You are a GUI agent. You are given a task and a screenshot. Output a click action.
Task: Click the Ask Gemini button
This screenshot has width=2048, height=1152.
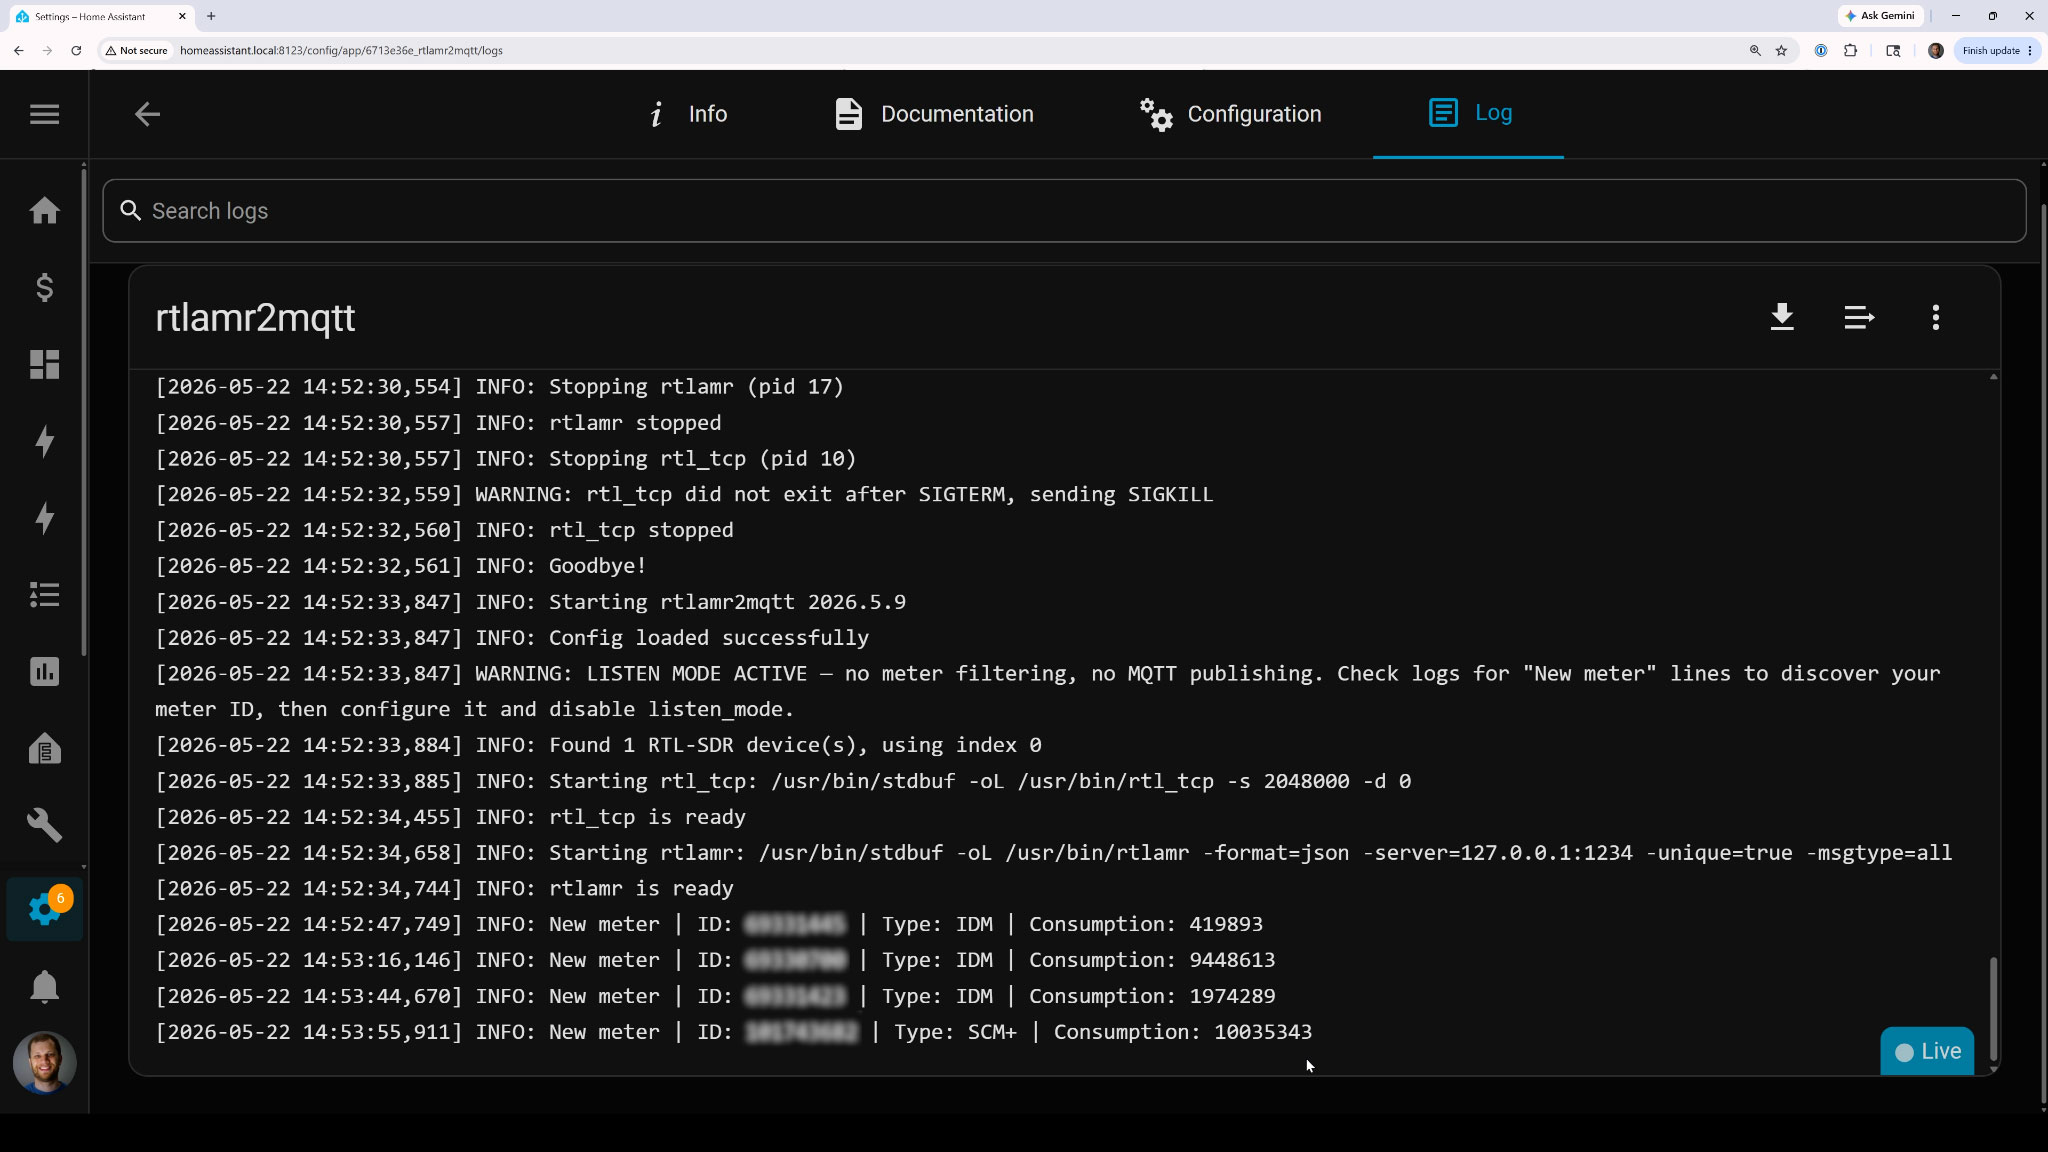(1880, 16)
